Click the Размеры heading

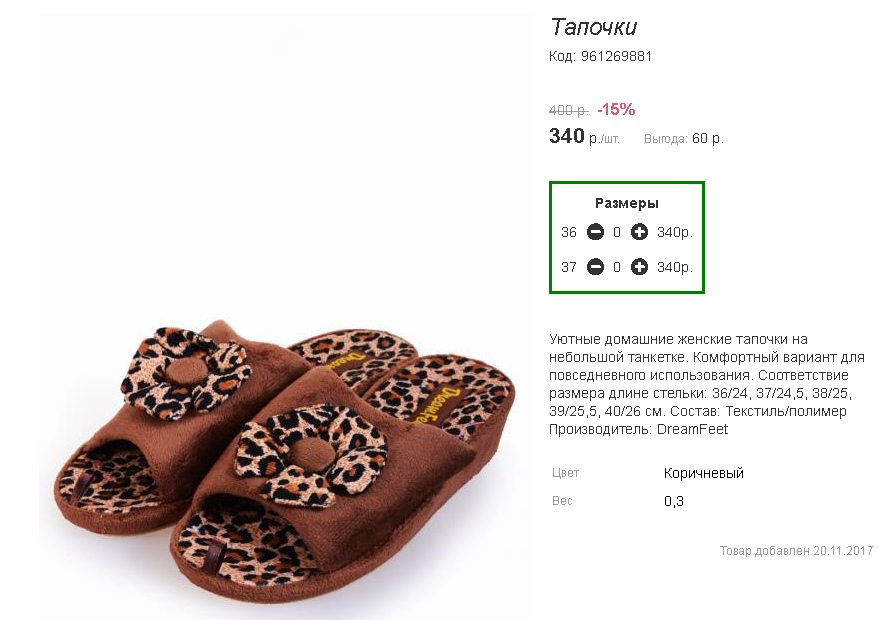click(x=627, y=203)
